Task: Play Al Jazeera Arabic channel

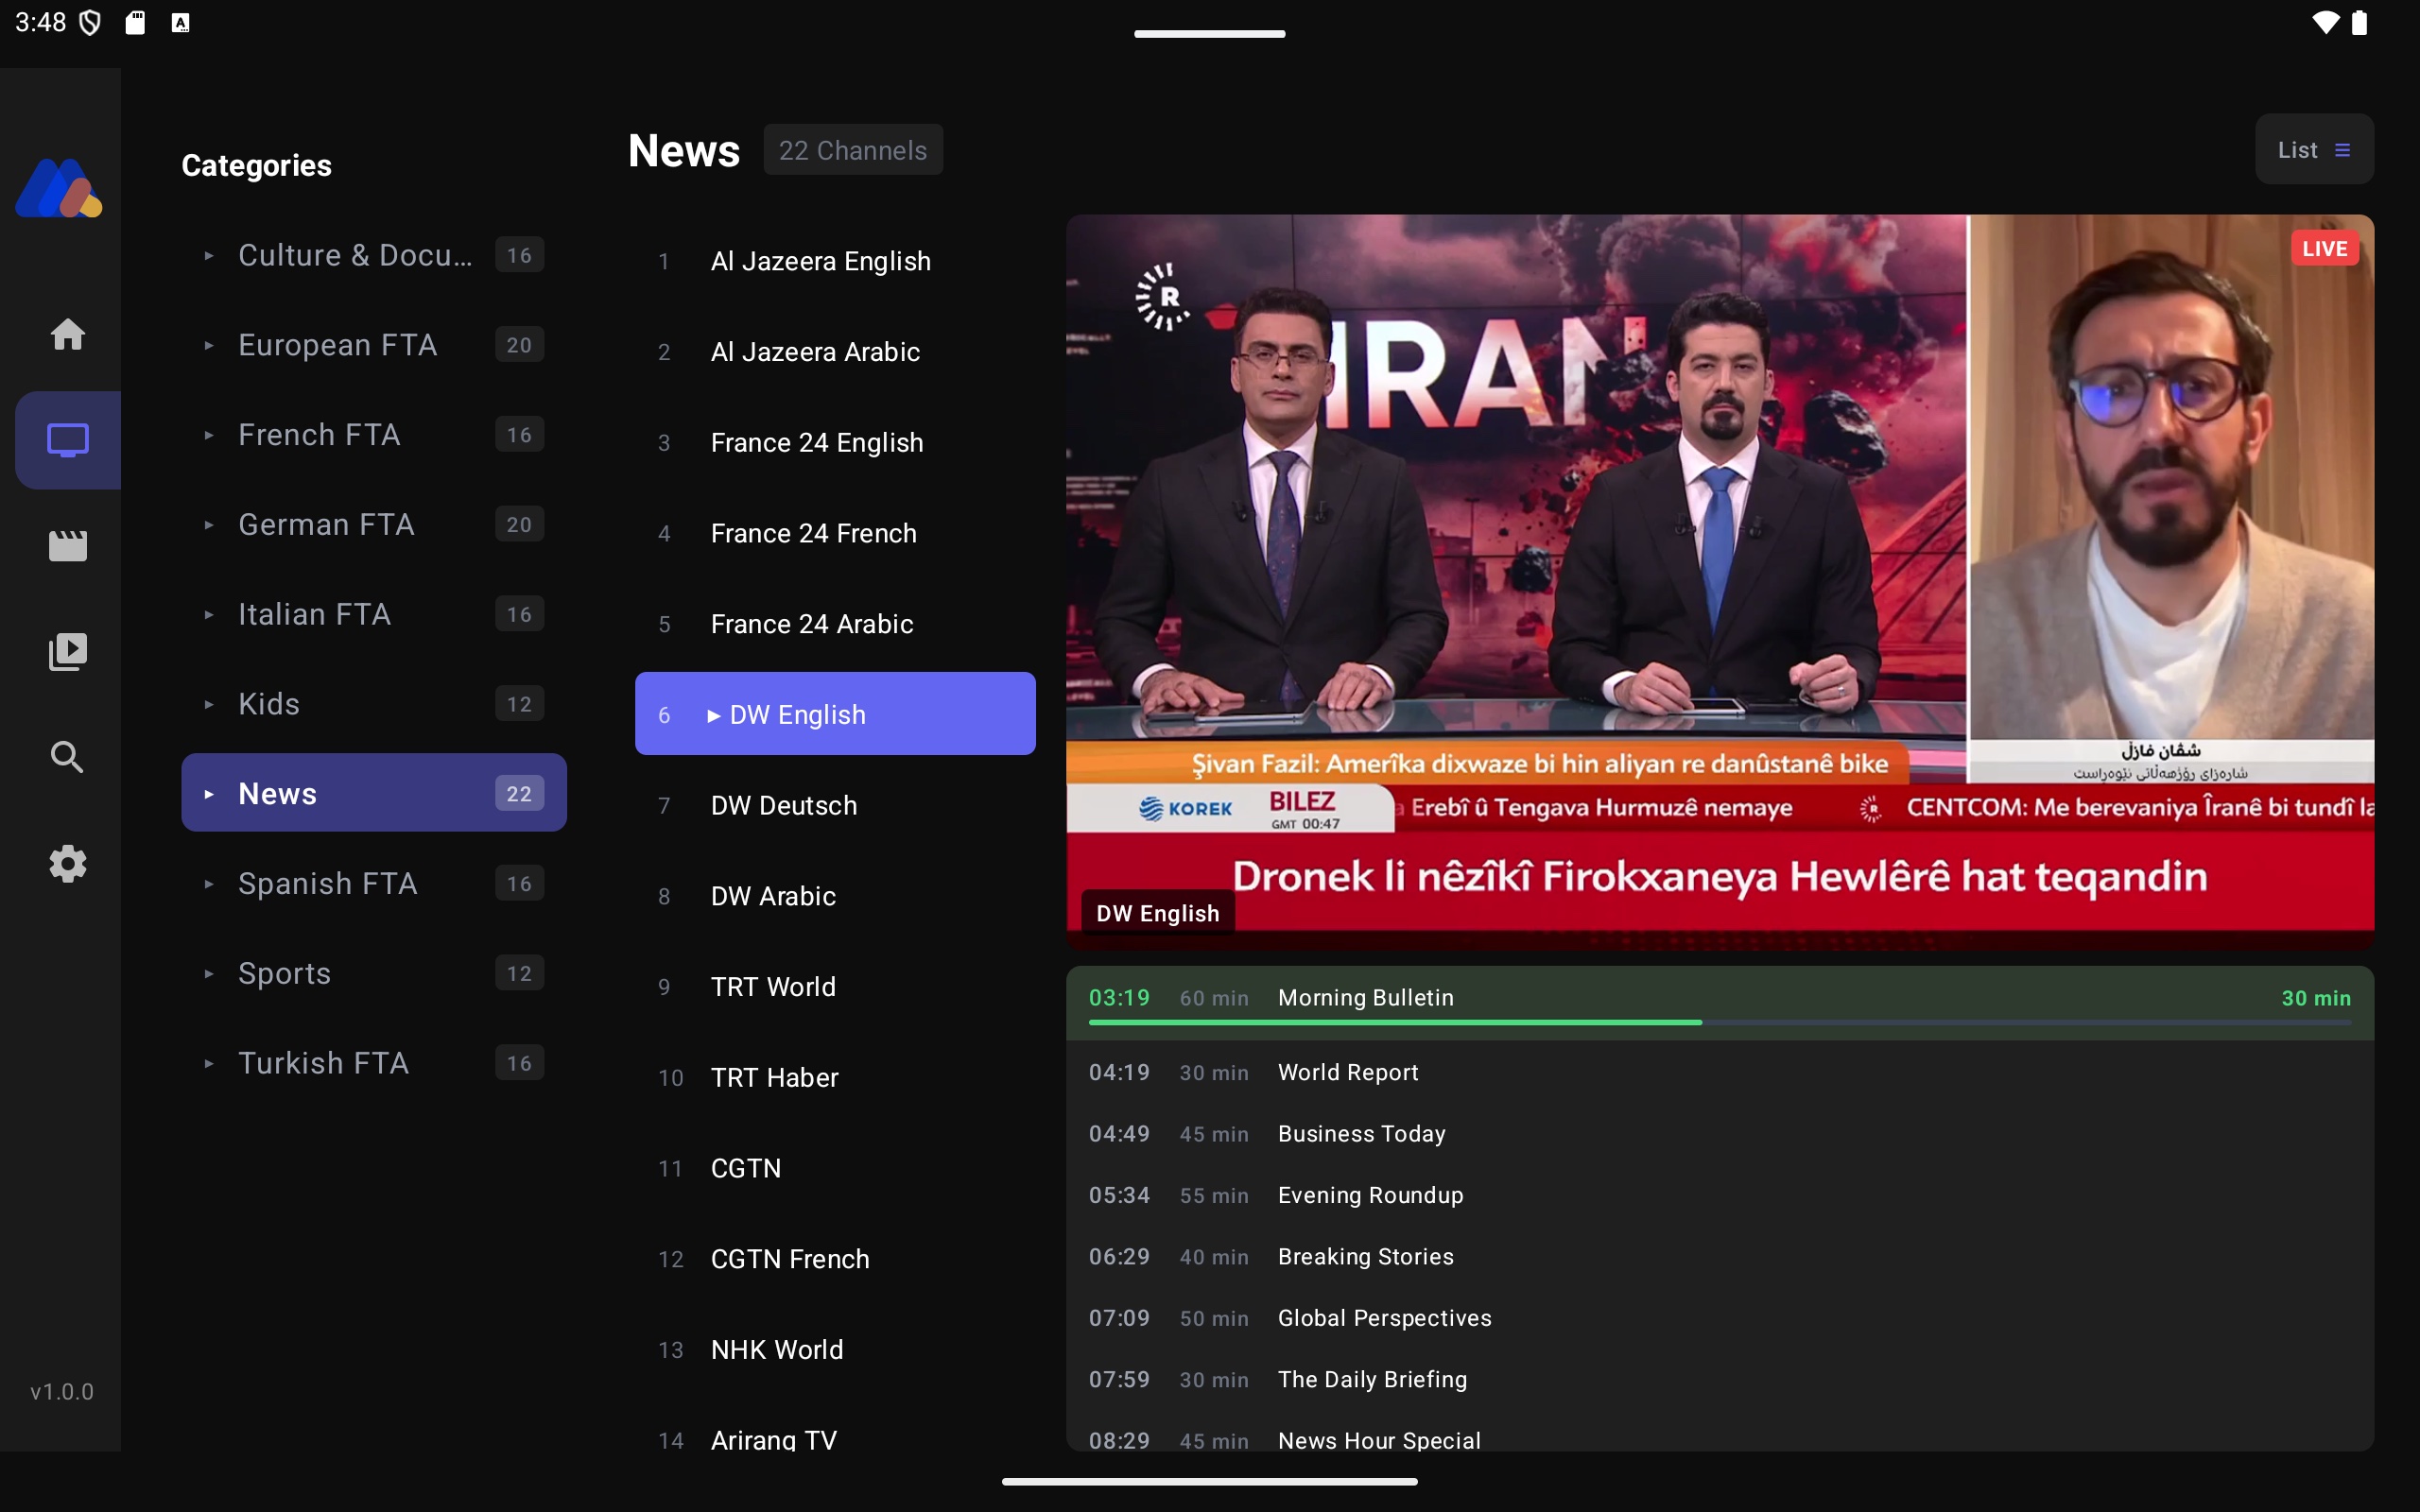Action: (835, 352)
